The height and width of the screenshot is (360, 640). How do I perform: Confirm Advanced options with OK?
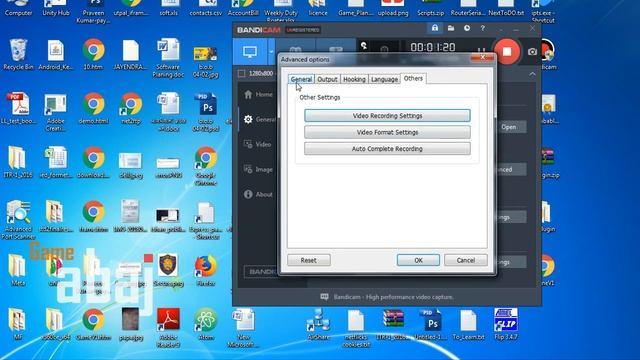[x=418, y=260]
